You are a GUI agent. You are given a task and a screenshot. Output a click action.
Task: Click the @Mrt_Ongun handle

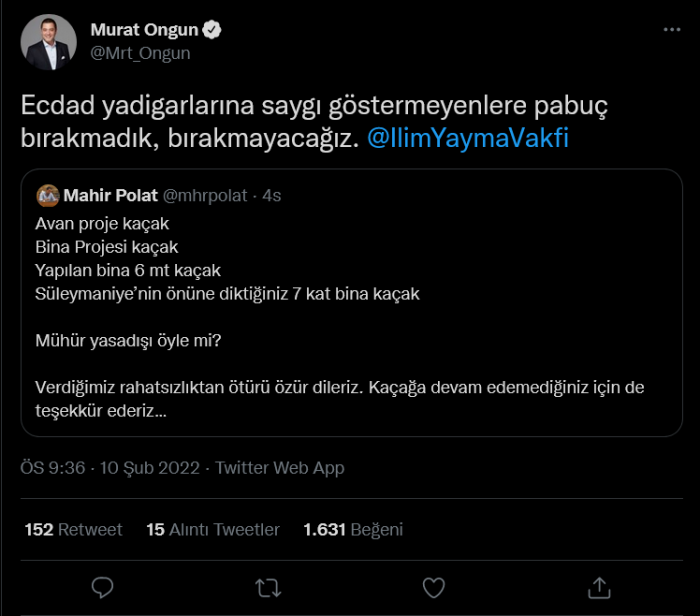coord(139,53)
